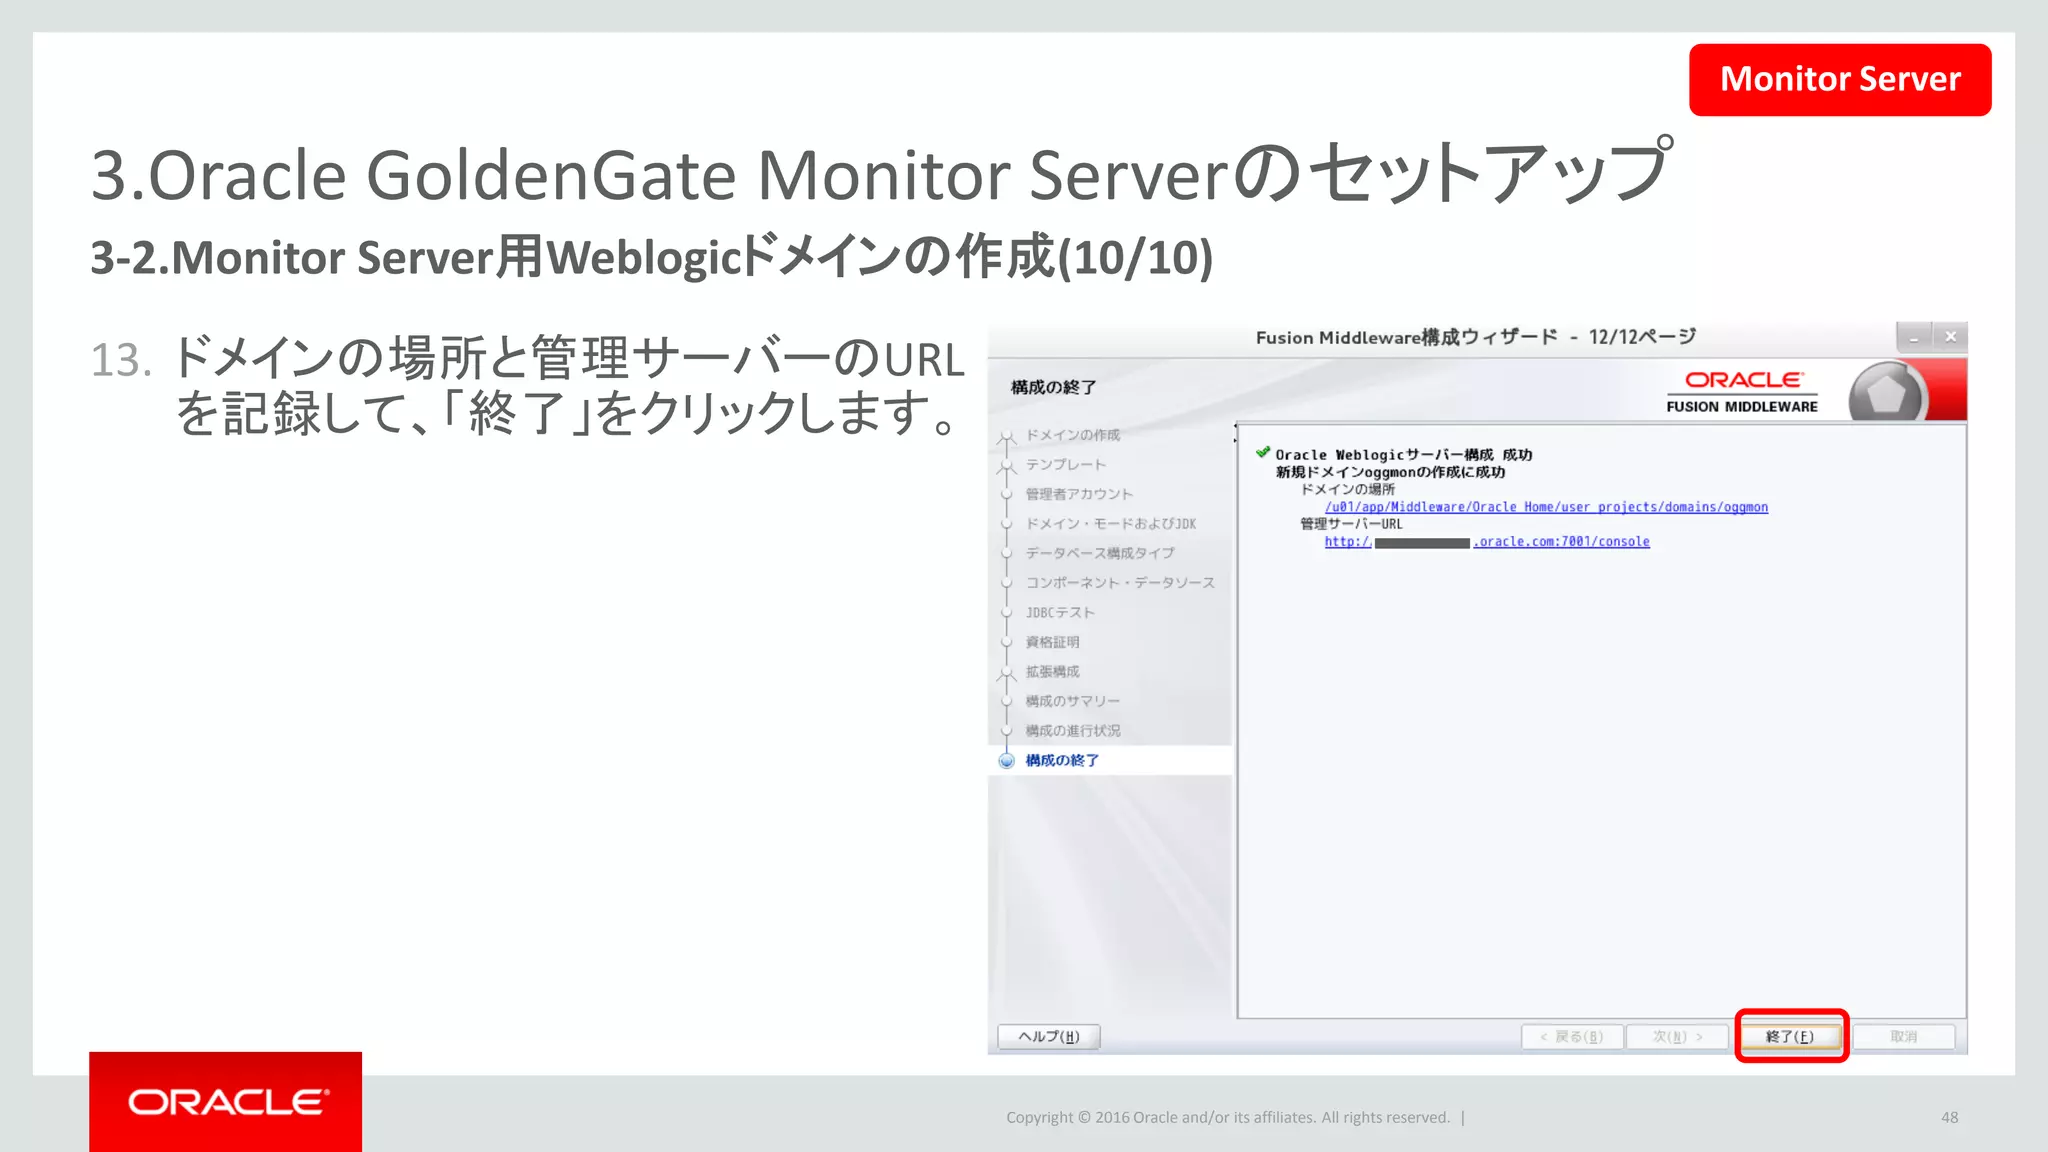The image size is (2048, 1152).
Task: Select ドメイン・モードおよびJDK step
Action: point(1110,524)
